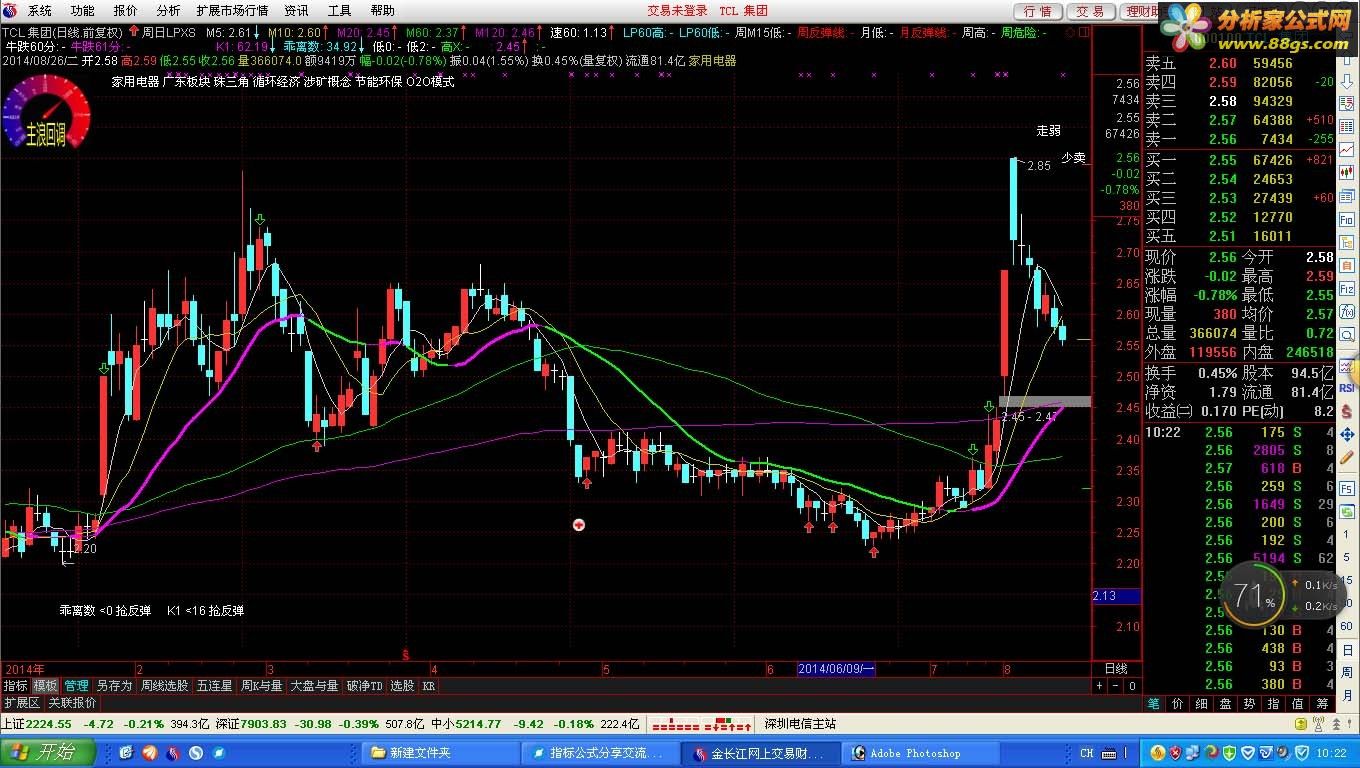Open the 关联报价 tab
Screen dimensions: 1360x768
tap(72, 703)
